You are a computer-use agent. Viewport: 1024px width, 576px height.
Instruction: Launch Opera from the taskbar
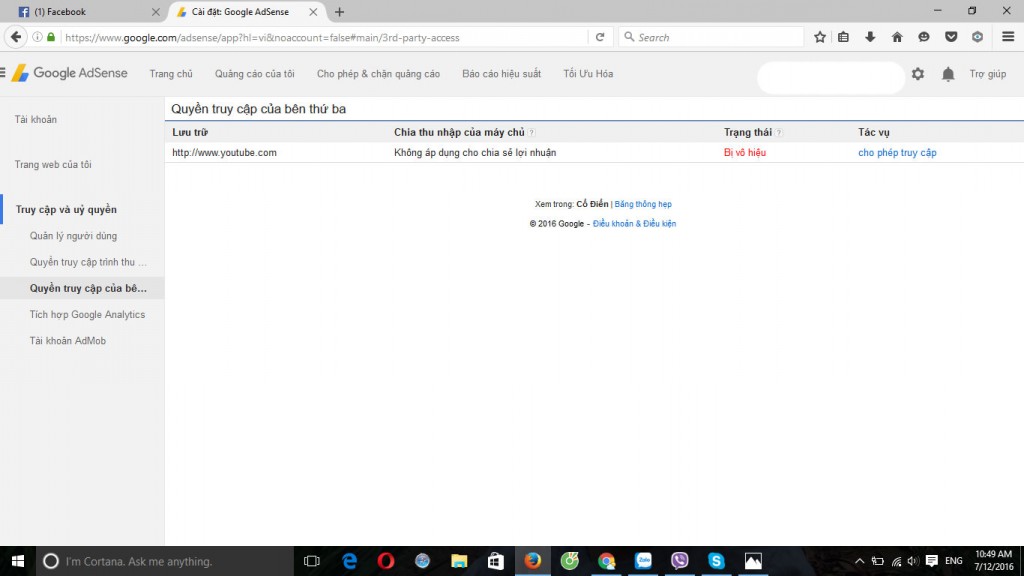point(386,561)
